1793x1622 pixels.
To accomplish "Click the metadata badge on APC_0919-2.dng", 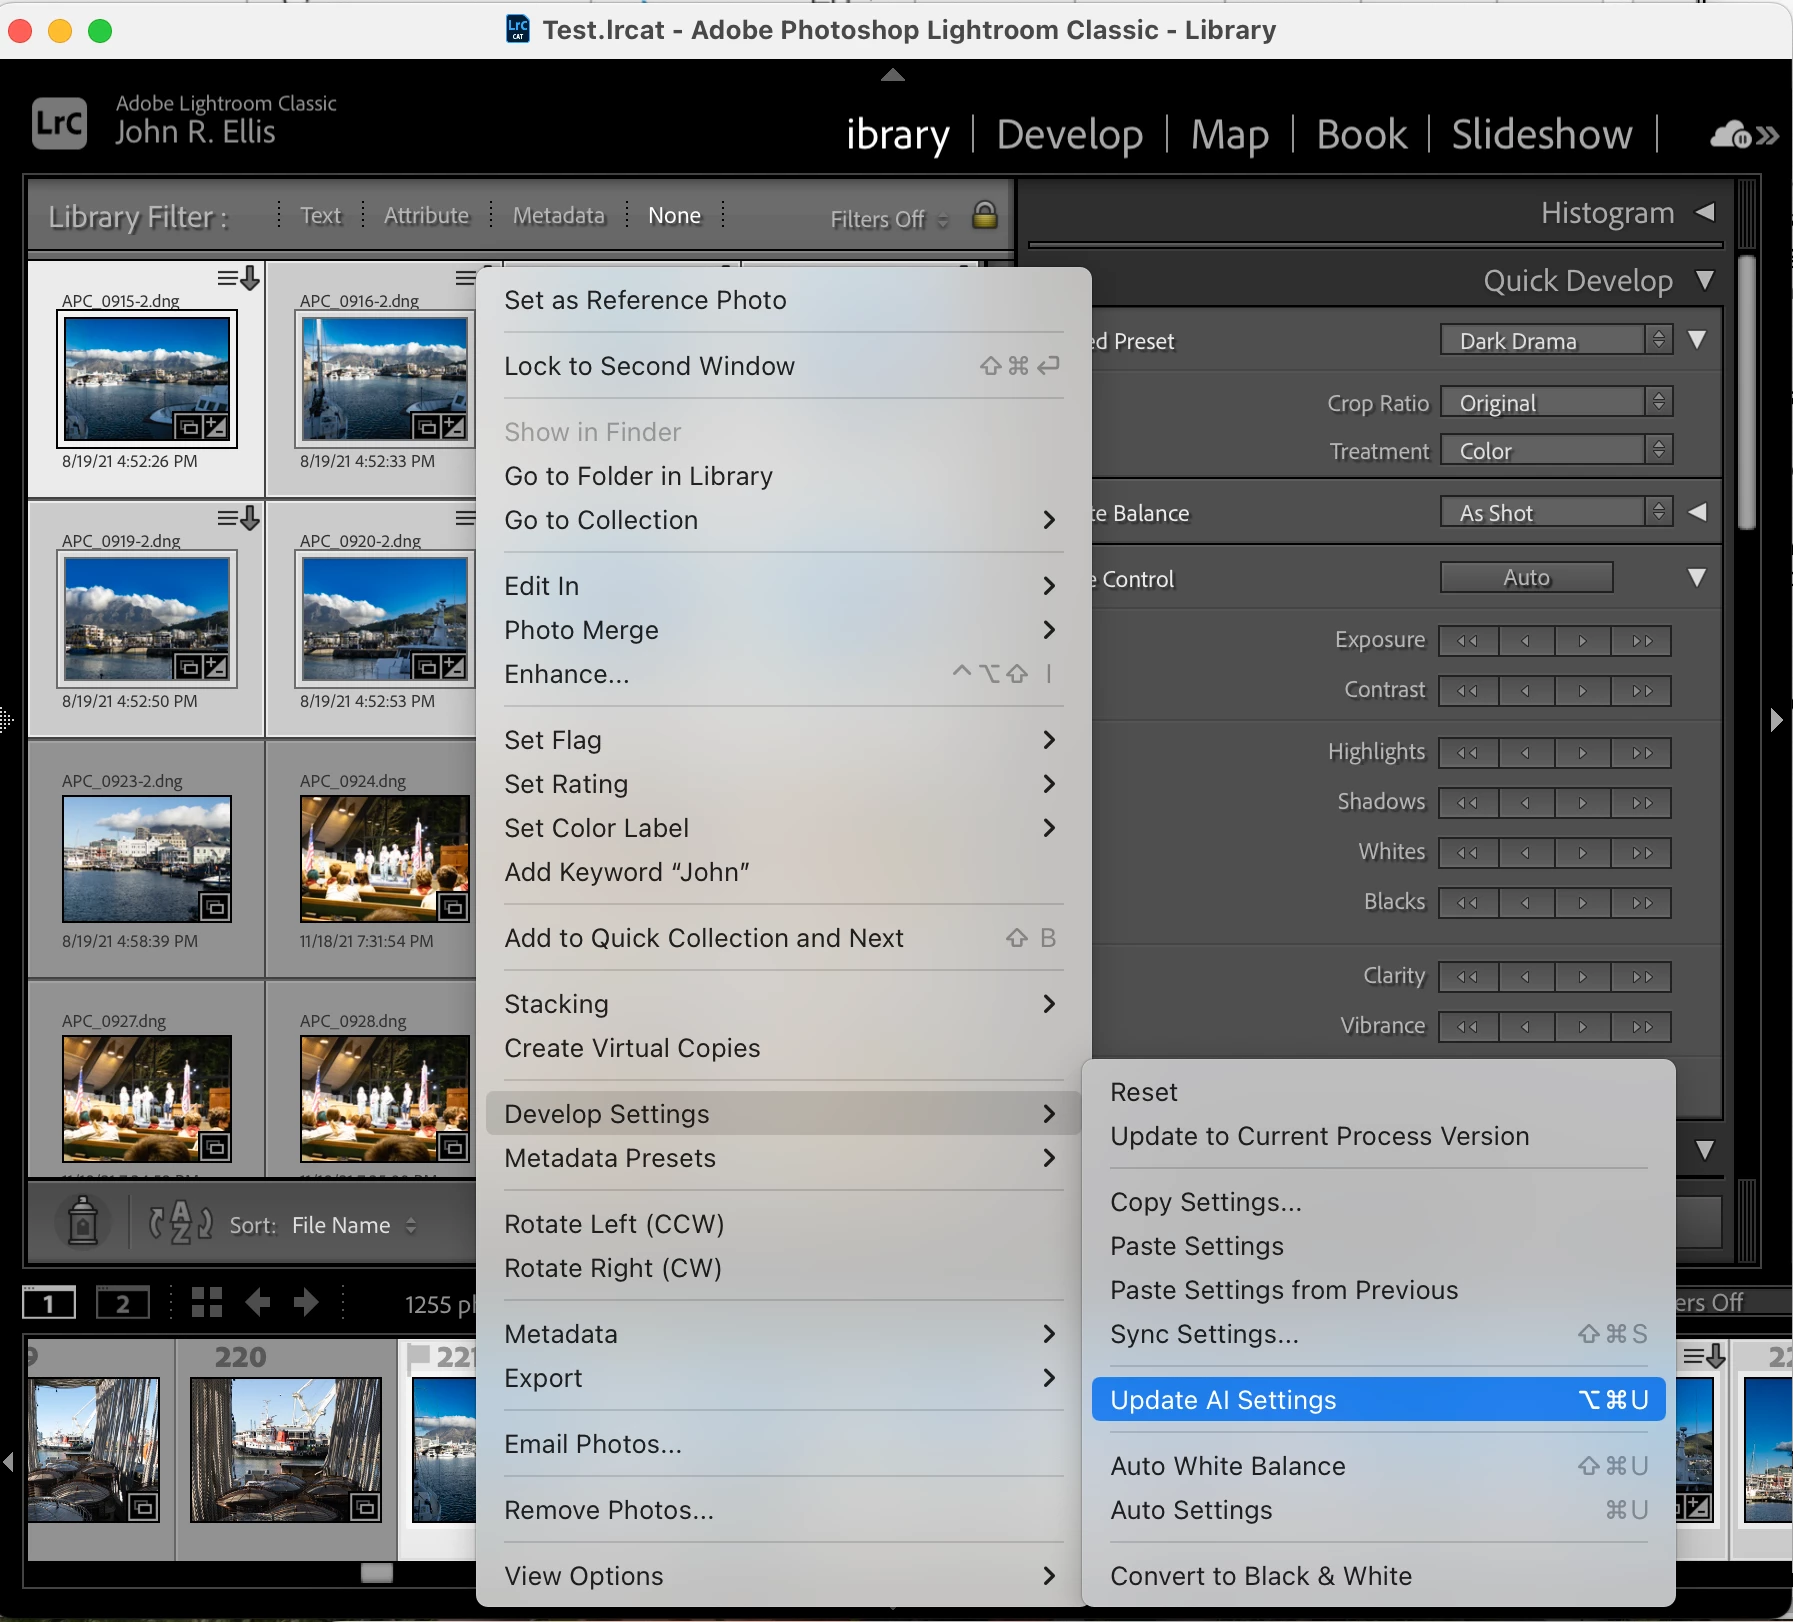I will [240, 518].
